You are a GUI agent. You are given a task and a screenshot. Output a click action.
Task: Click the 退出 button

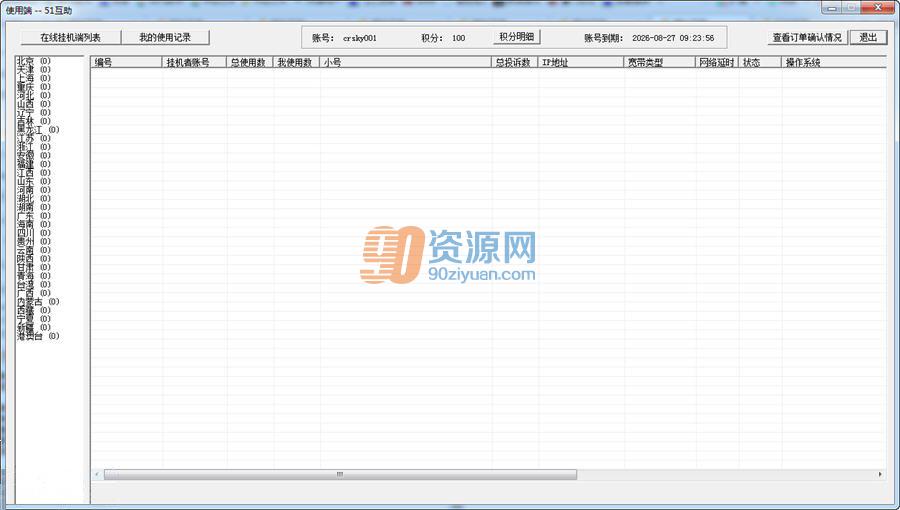(868, 37)
